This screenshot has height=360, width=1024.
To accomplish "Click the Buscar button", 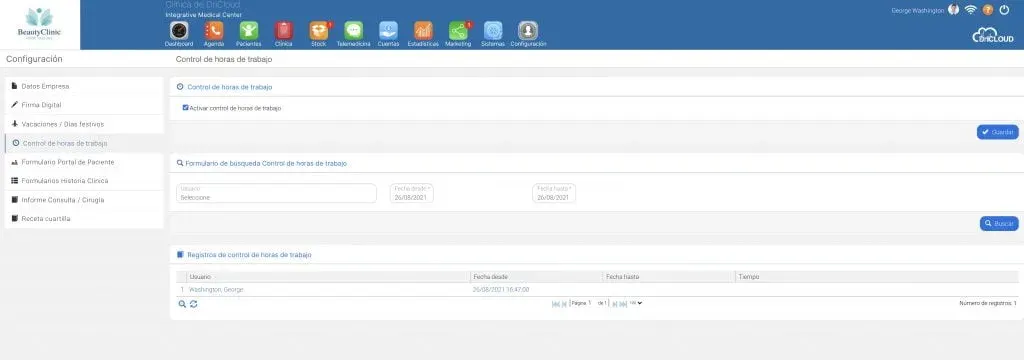I will click(x=999, y=223).
